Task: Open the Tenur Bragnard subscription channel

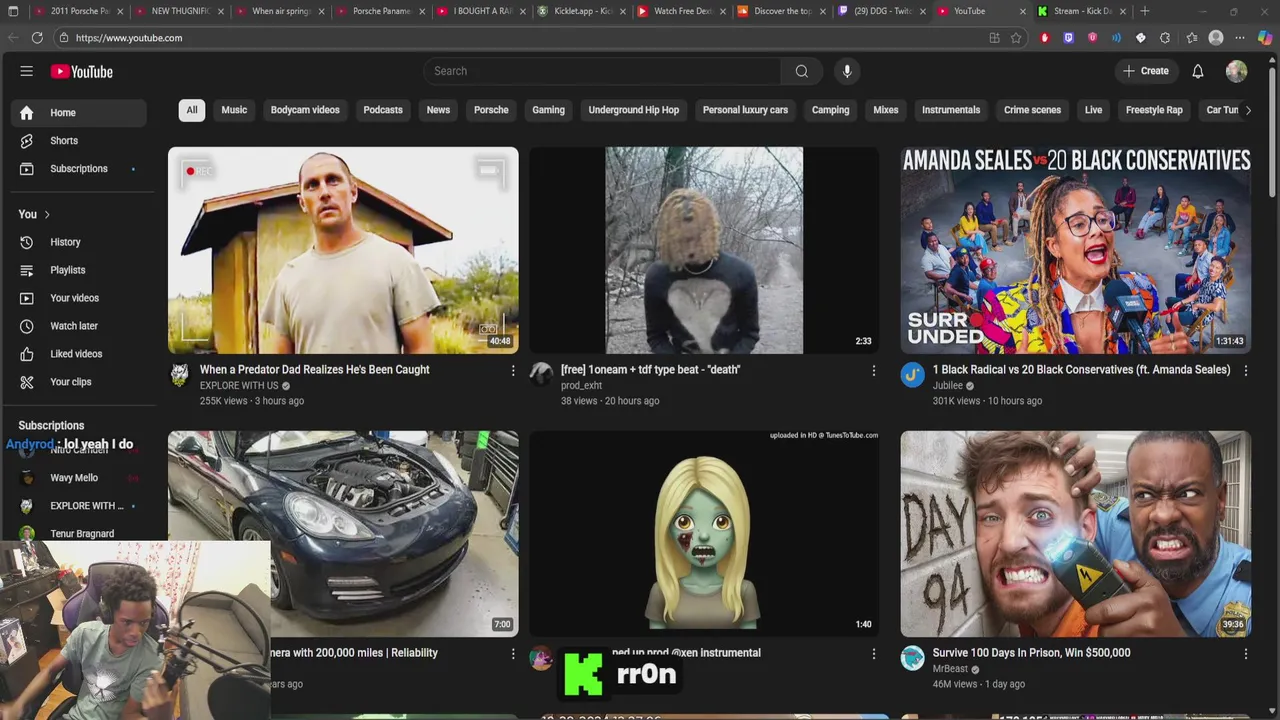Action: pyautogui.click(x=82, y=534)
